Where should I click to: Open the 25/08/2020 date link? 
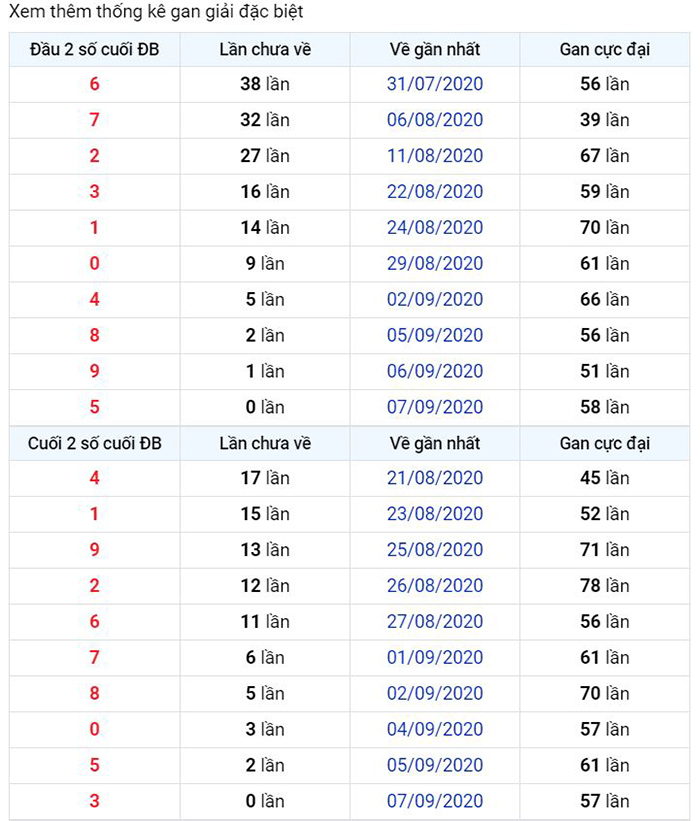(435, 550)
